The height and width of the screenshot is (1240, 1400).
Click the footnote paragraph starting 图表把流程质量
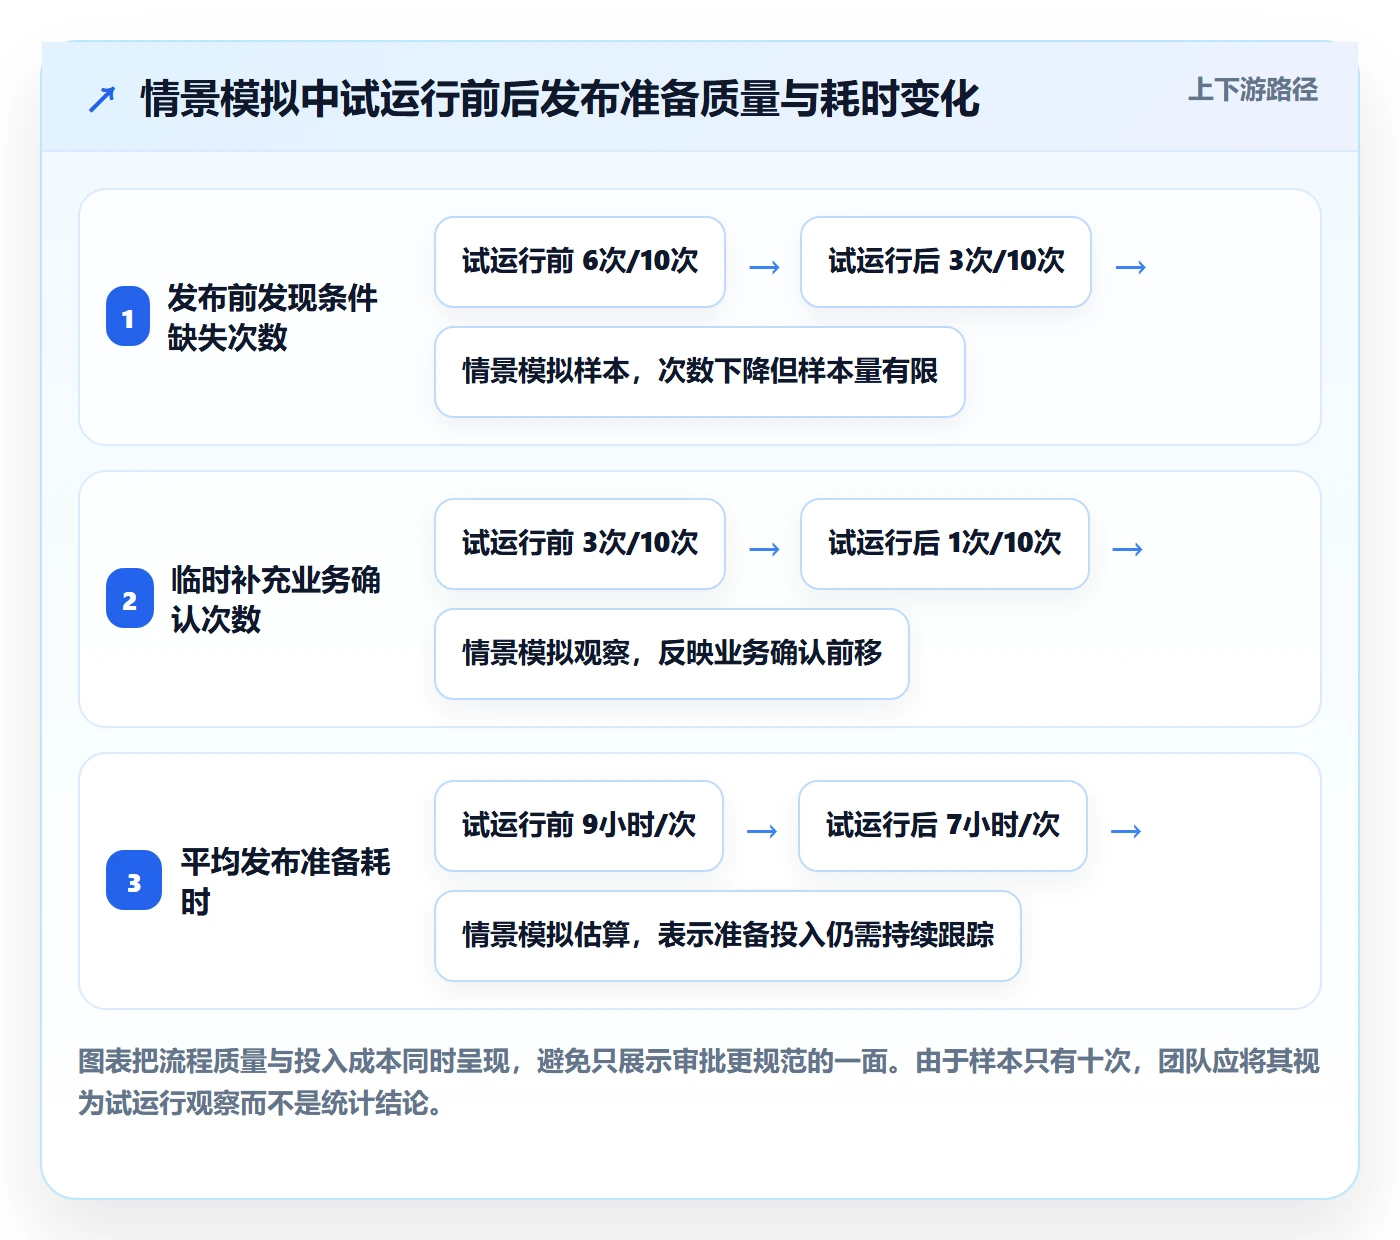pyautogui.click(x=700, y=1082)
